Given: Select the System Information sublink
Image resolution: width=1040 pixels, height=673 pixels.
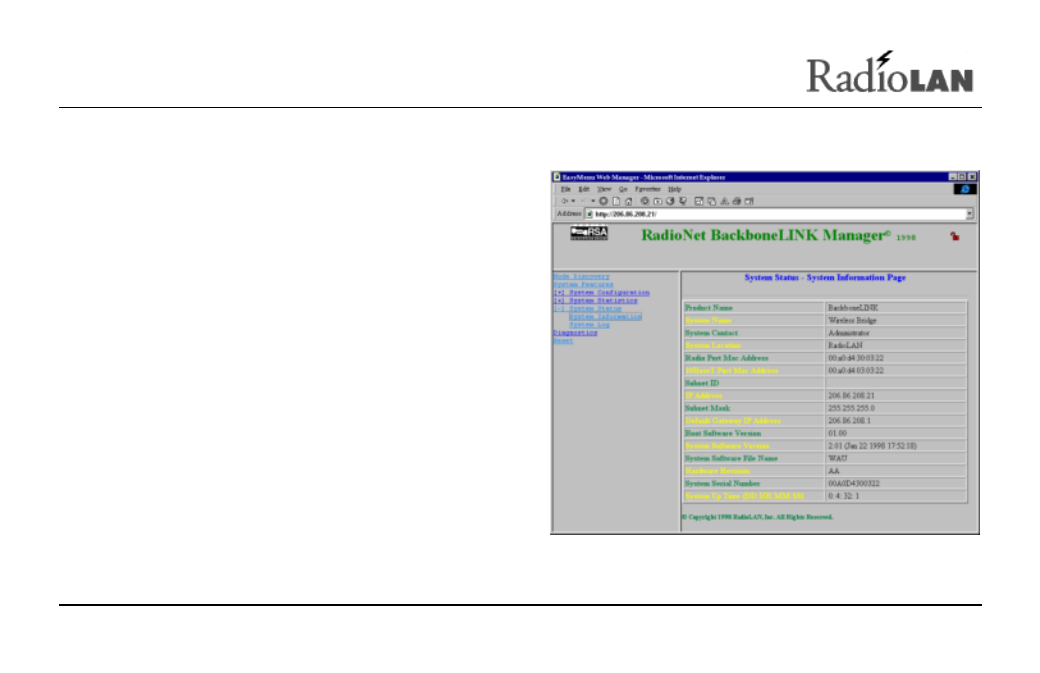Looking at the screenshot, I should point(606,317).
